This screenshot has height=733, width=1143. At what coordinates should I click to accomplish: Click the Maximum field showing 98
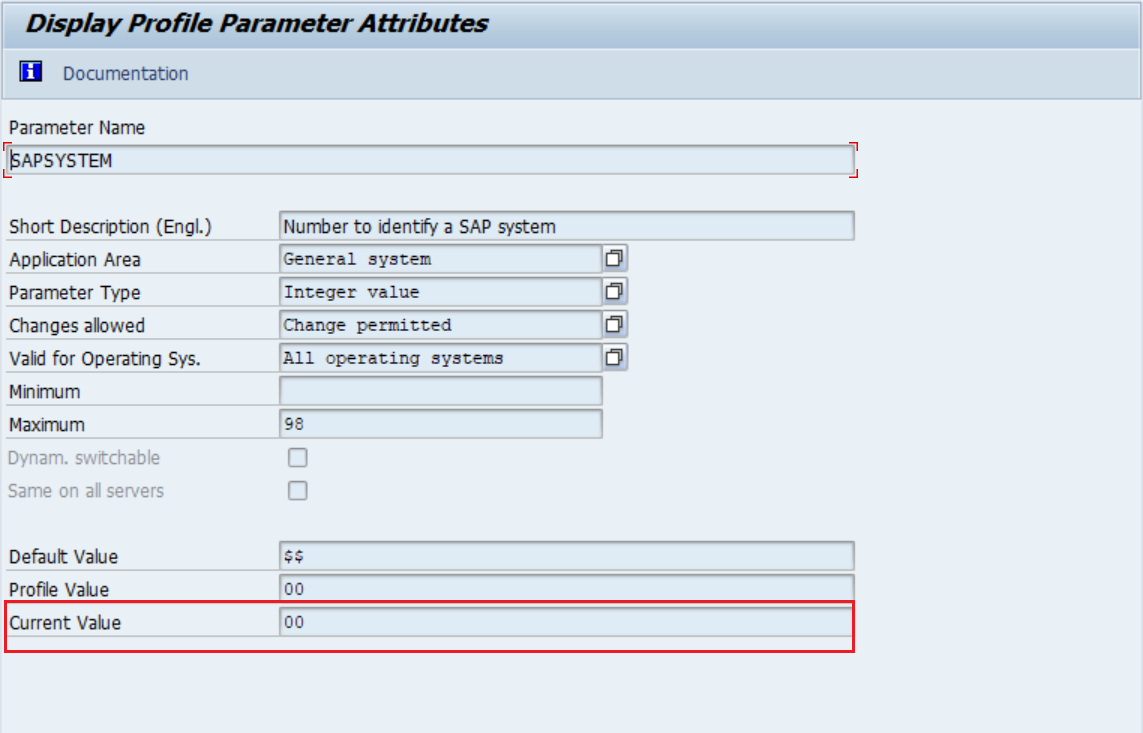coord(440,423)
